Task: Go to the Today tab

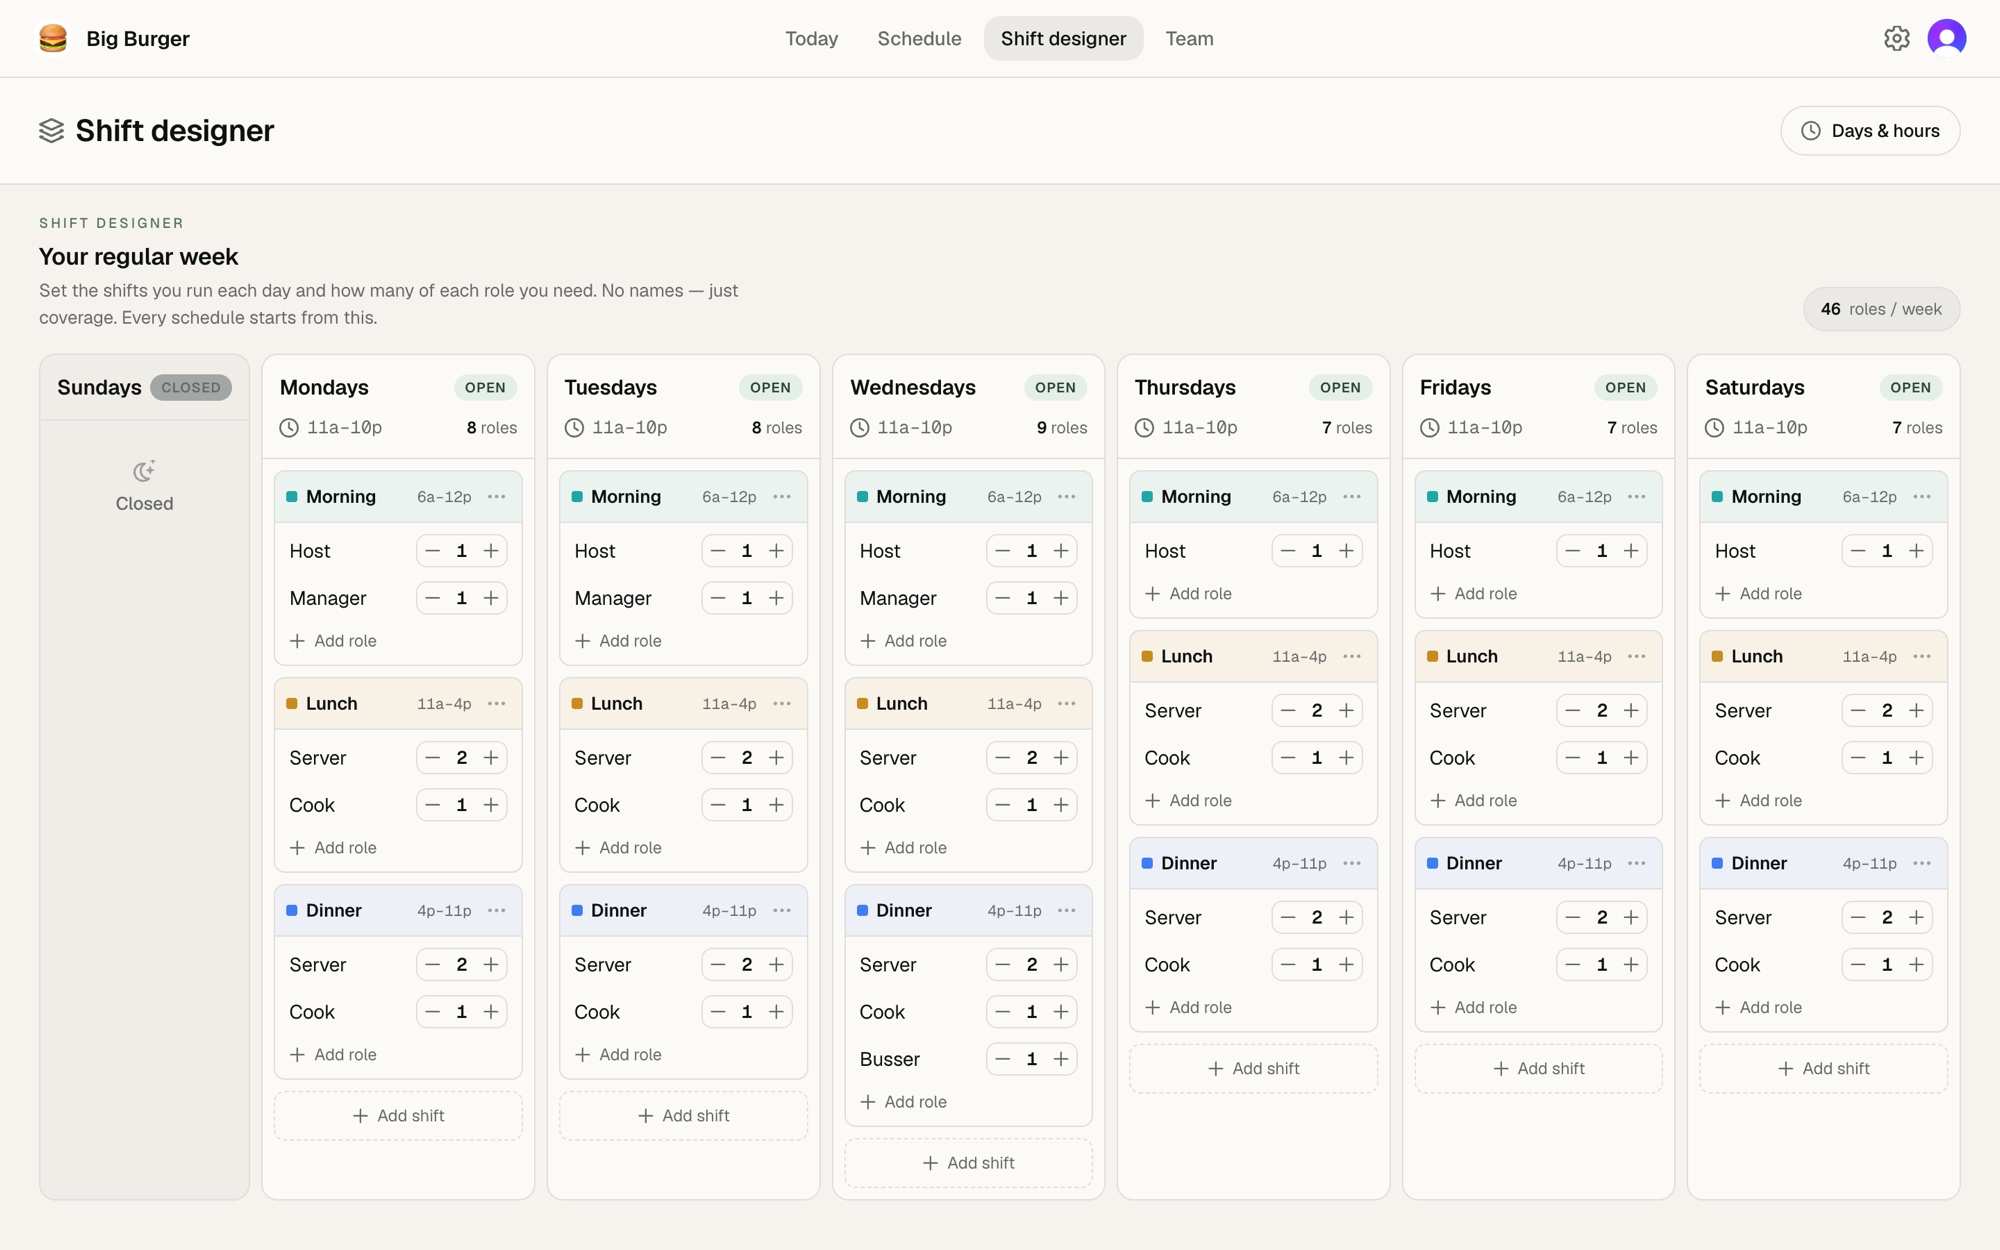Action: [x=811, y=38]
